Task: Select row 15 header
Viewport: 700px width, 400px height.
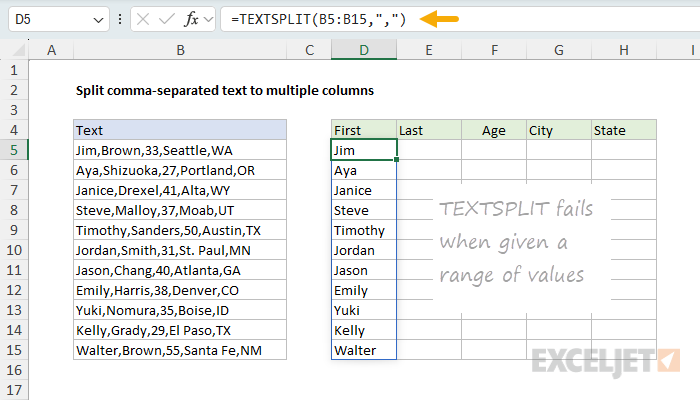Action: click(14, 350)
